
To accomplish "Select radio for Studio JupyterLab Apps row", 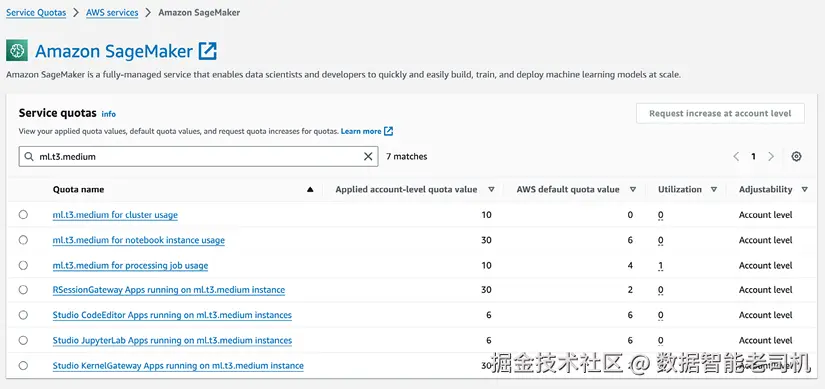I will click(23, 340).
